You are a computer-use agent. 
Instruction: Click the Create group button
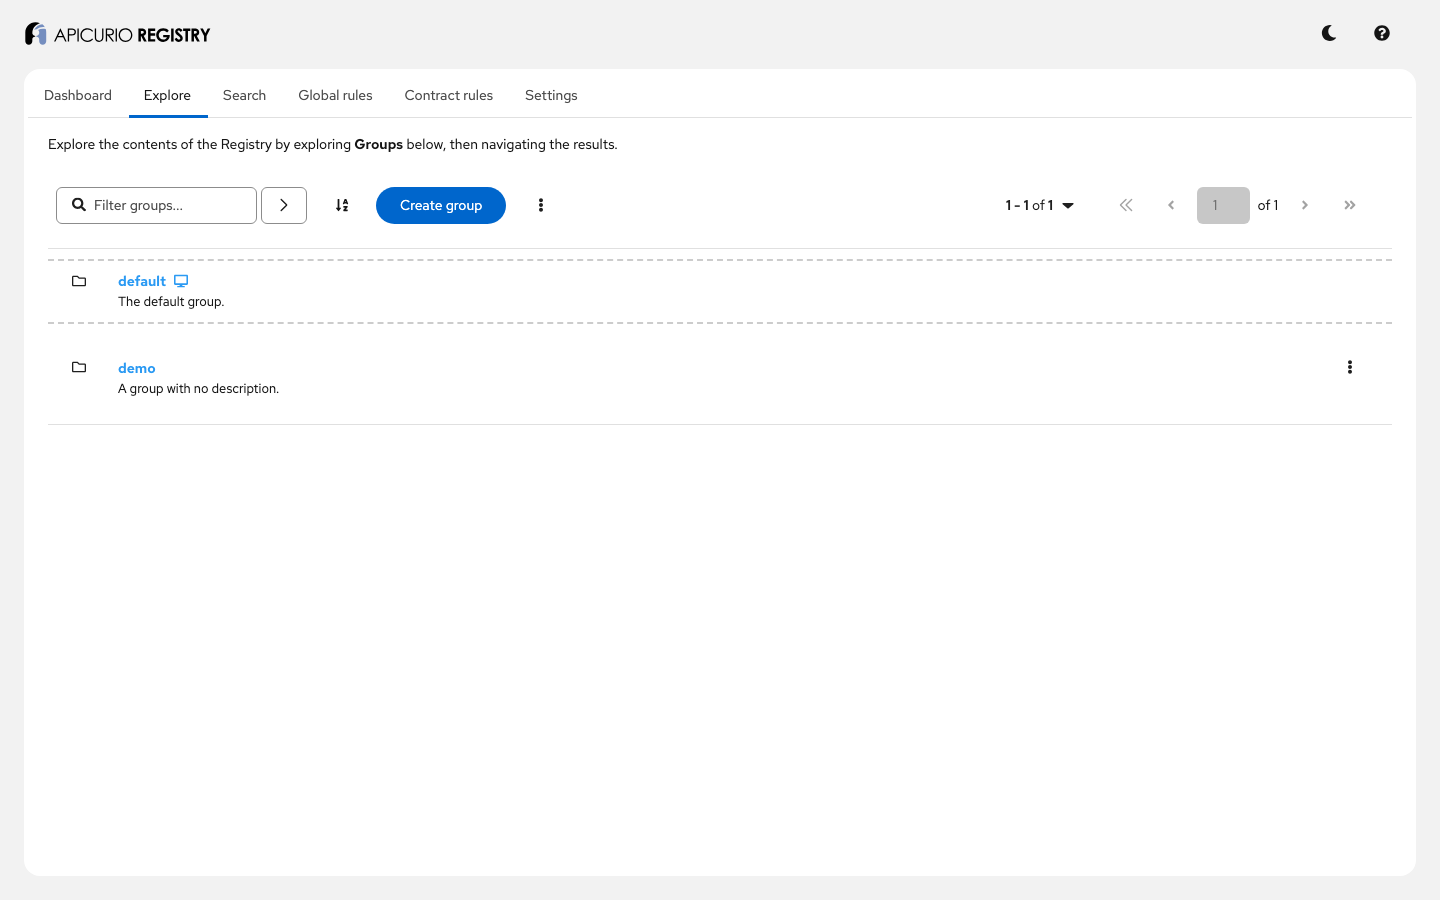(x=441, y=205)
